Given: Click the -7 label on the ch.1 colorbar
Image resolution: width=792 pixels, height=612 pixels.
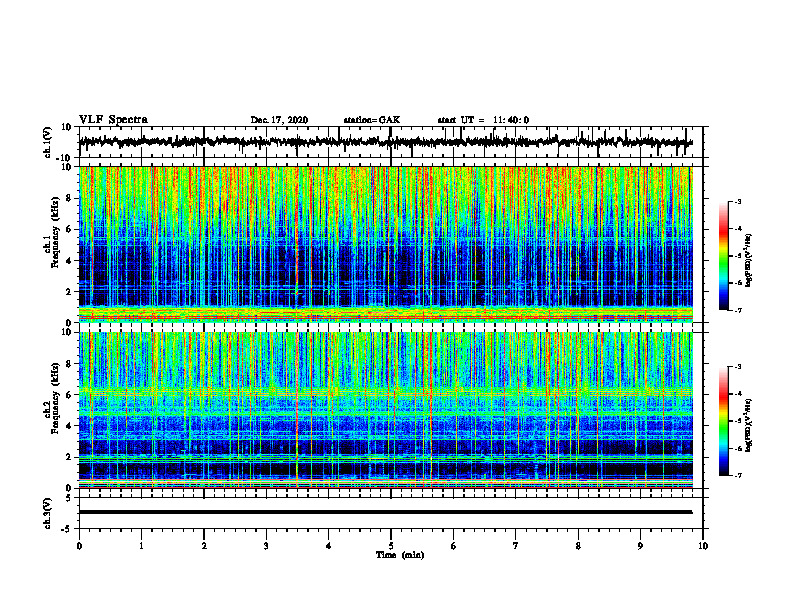Looking at the screenshot, I should point(737,310).
